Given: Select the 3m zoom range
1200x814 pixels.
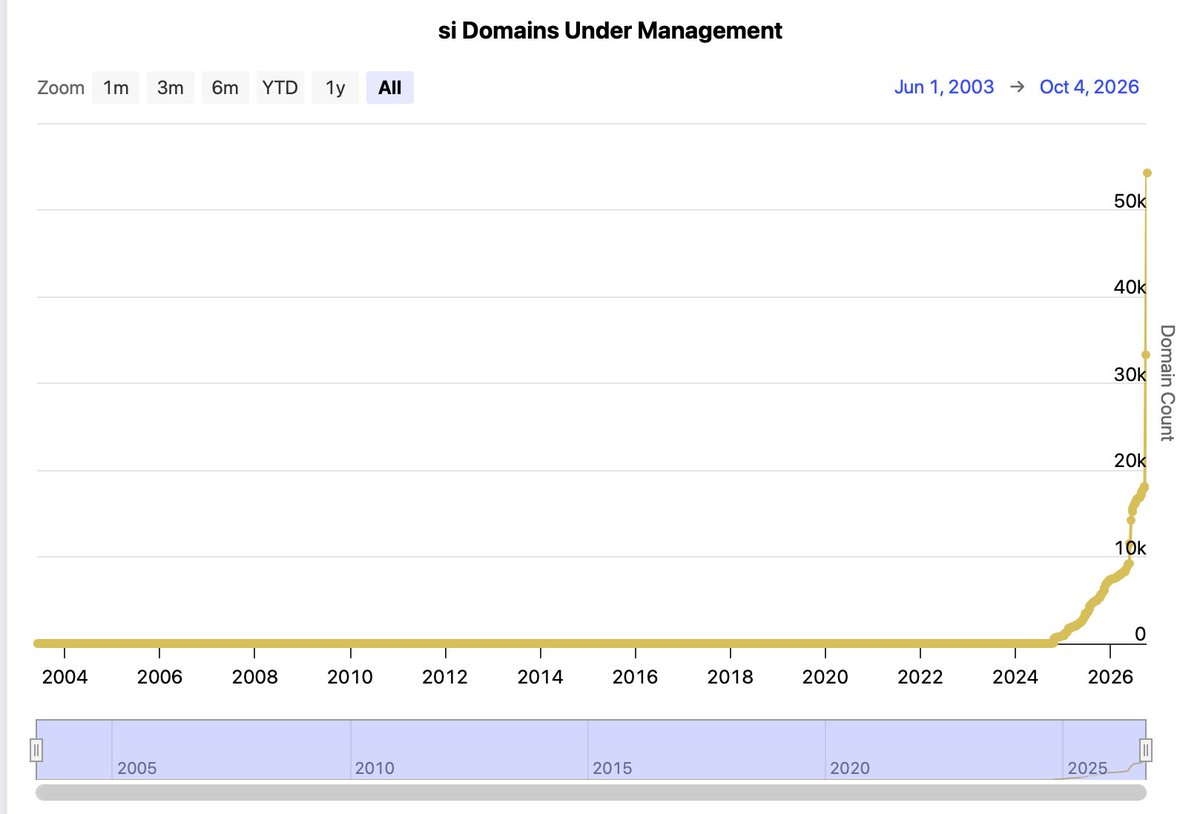Looking at the screenshot, I should [x=170, y=88].
